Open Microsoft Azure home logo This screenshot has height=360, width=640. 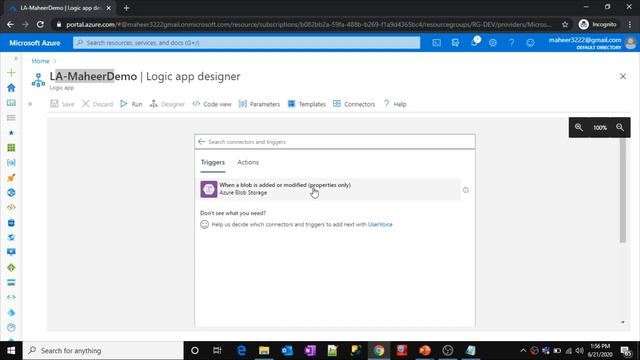(35, 43)
